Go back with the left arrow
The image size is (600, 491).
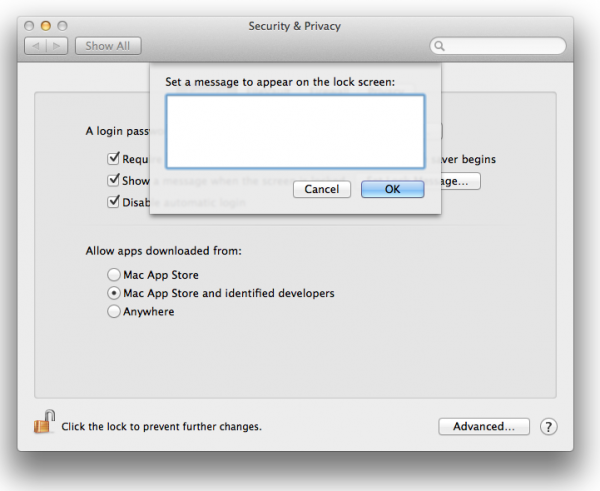pos(35,46)
